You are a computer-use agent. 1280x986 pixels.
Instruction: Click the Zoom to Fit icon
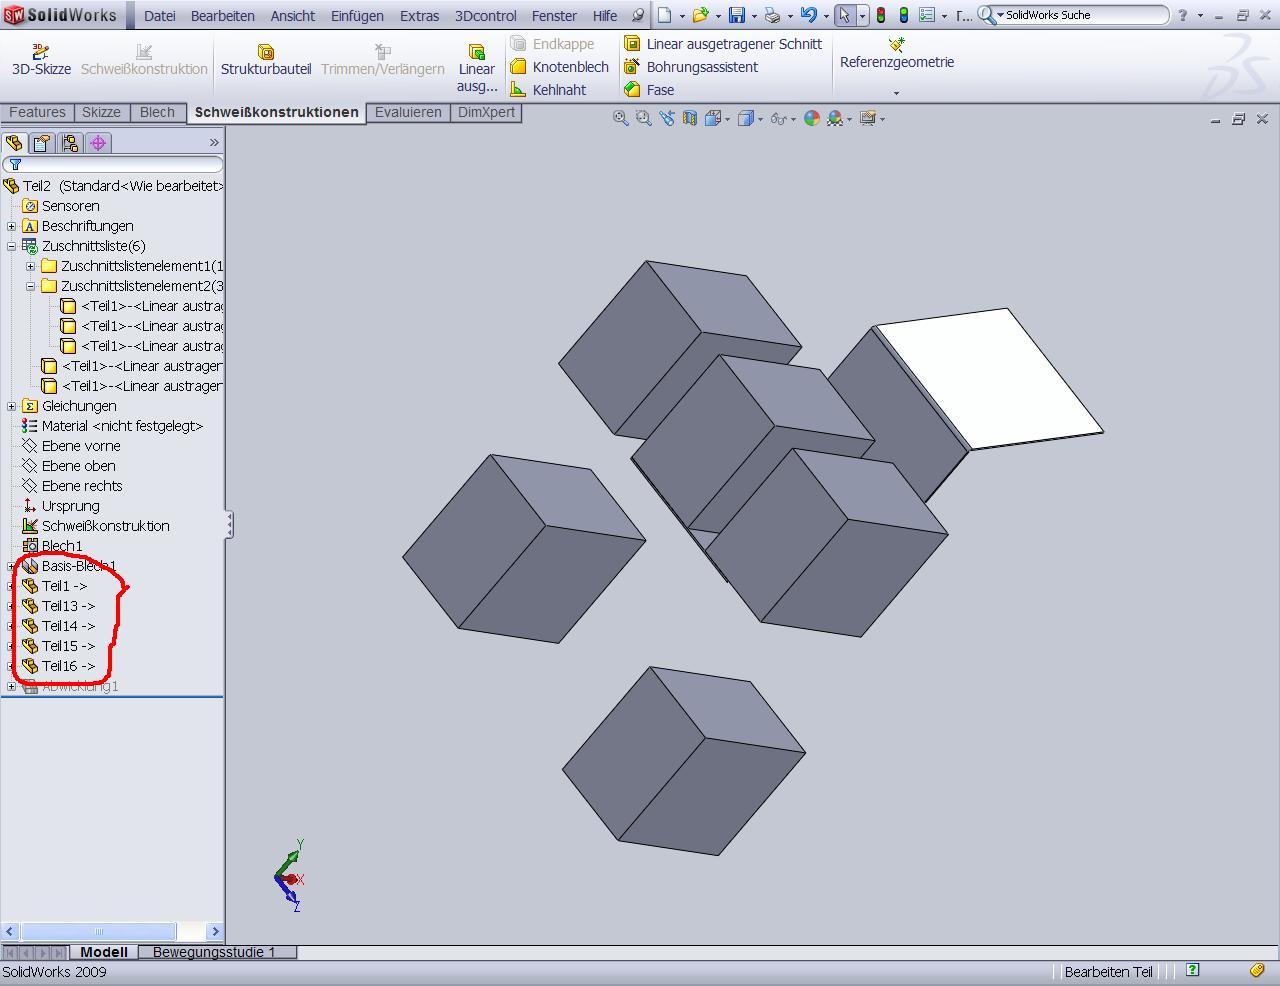coord(621,119)
